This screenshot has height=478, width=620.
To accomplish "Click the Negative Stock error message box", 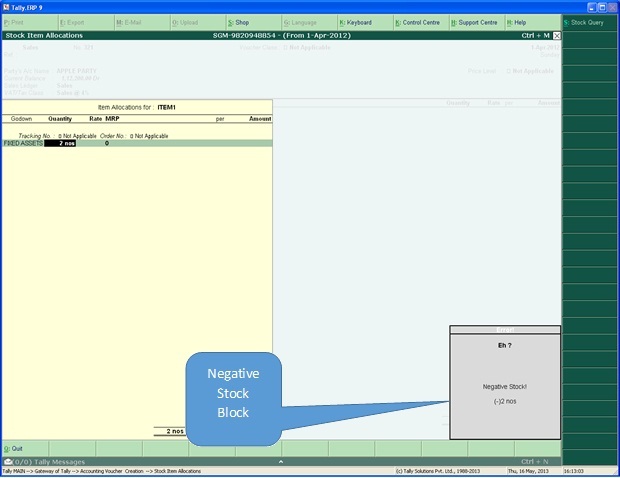I will [x=505, y=386].
